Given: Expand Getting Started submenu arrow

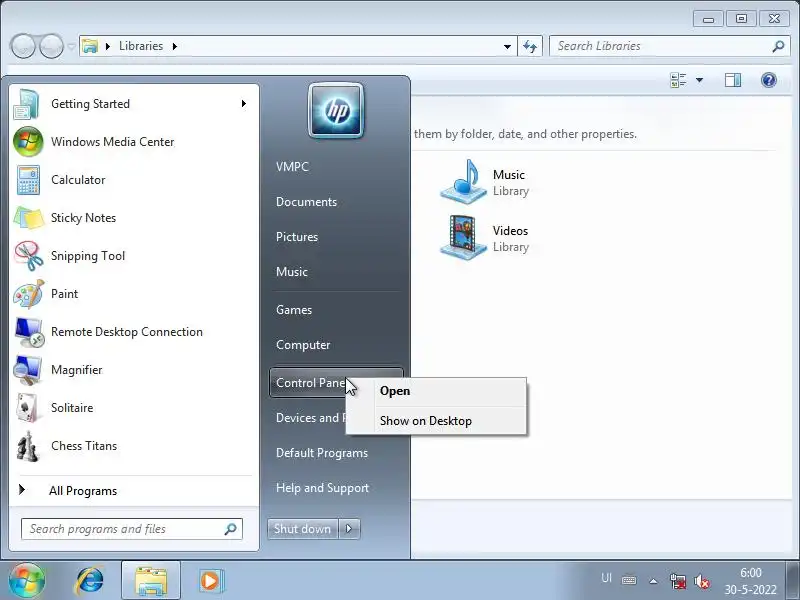Looking at the screenshot, I should (x=244, y=104).
